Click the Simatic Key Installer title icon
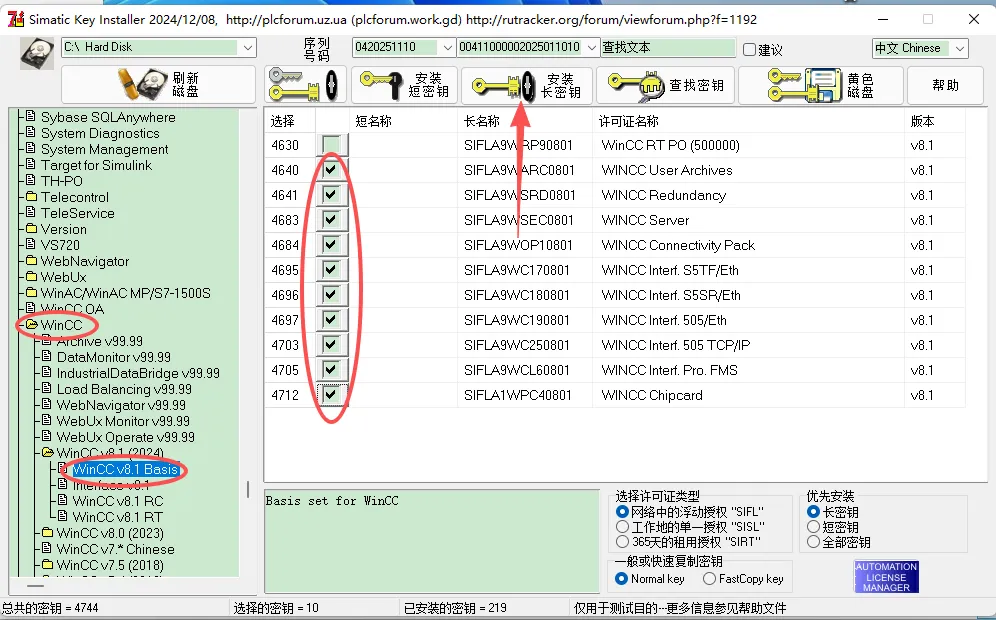This screenshot has height=620, width=996. click(16, 19)
